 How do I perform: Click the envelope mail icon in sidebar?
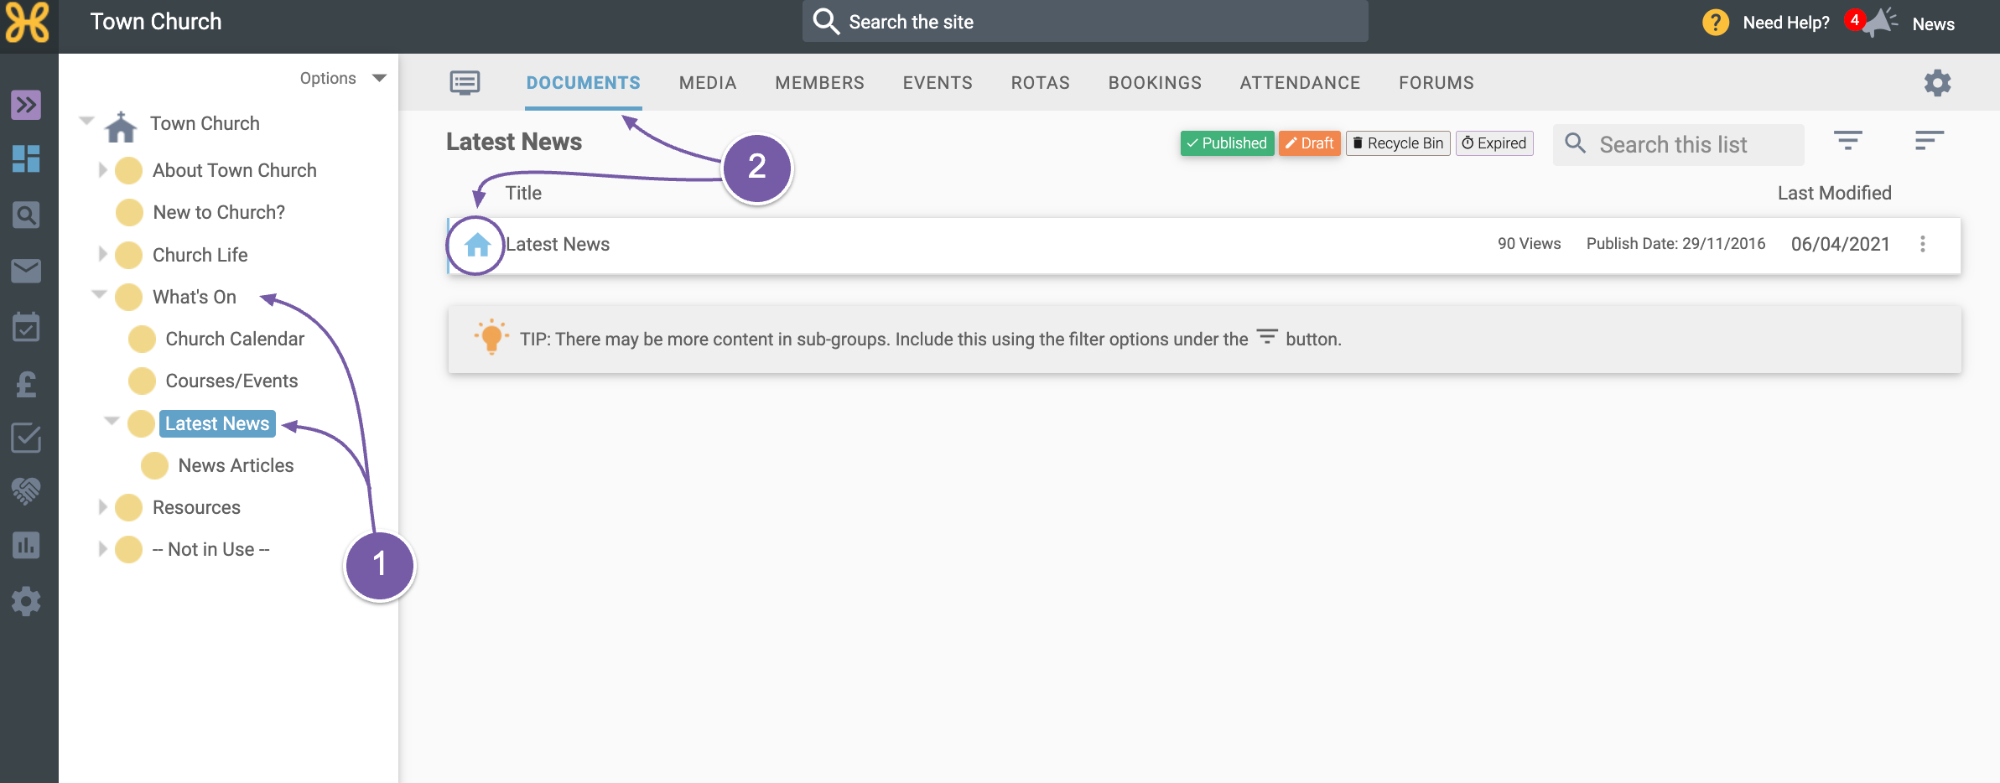(x=26, y=271)
